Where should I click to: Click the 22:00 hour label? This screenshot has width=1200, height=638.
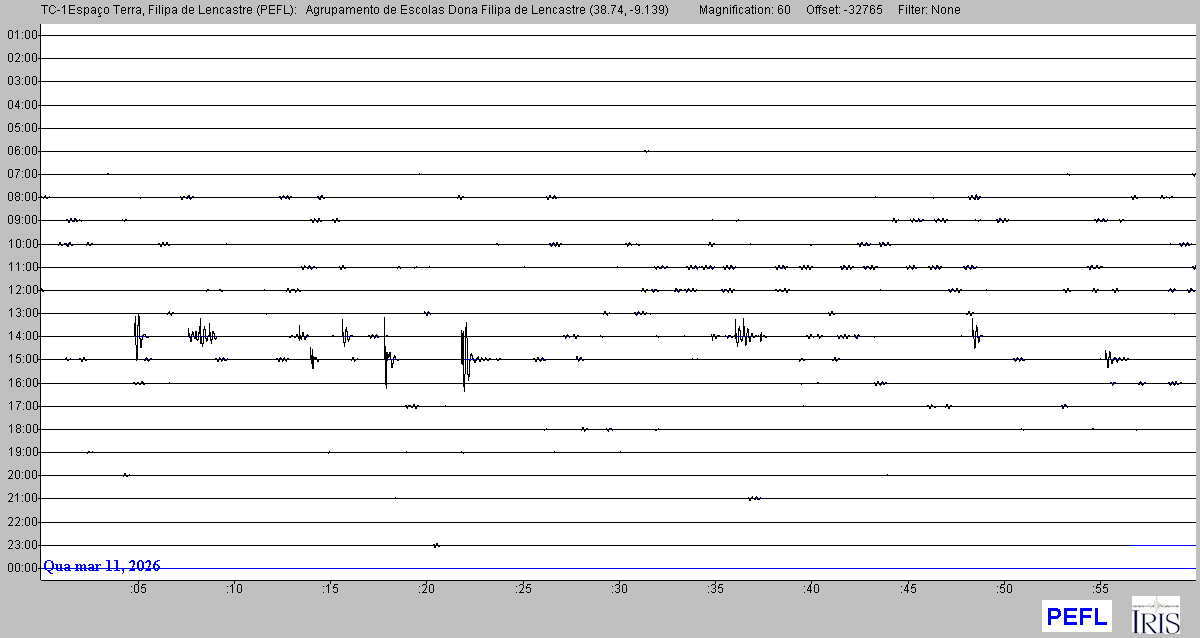[22, 522]
